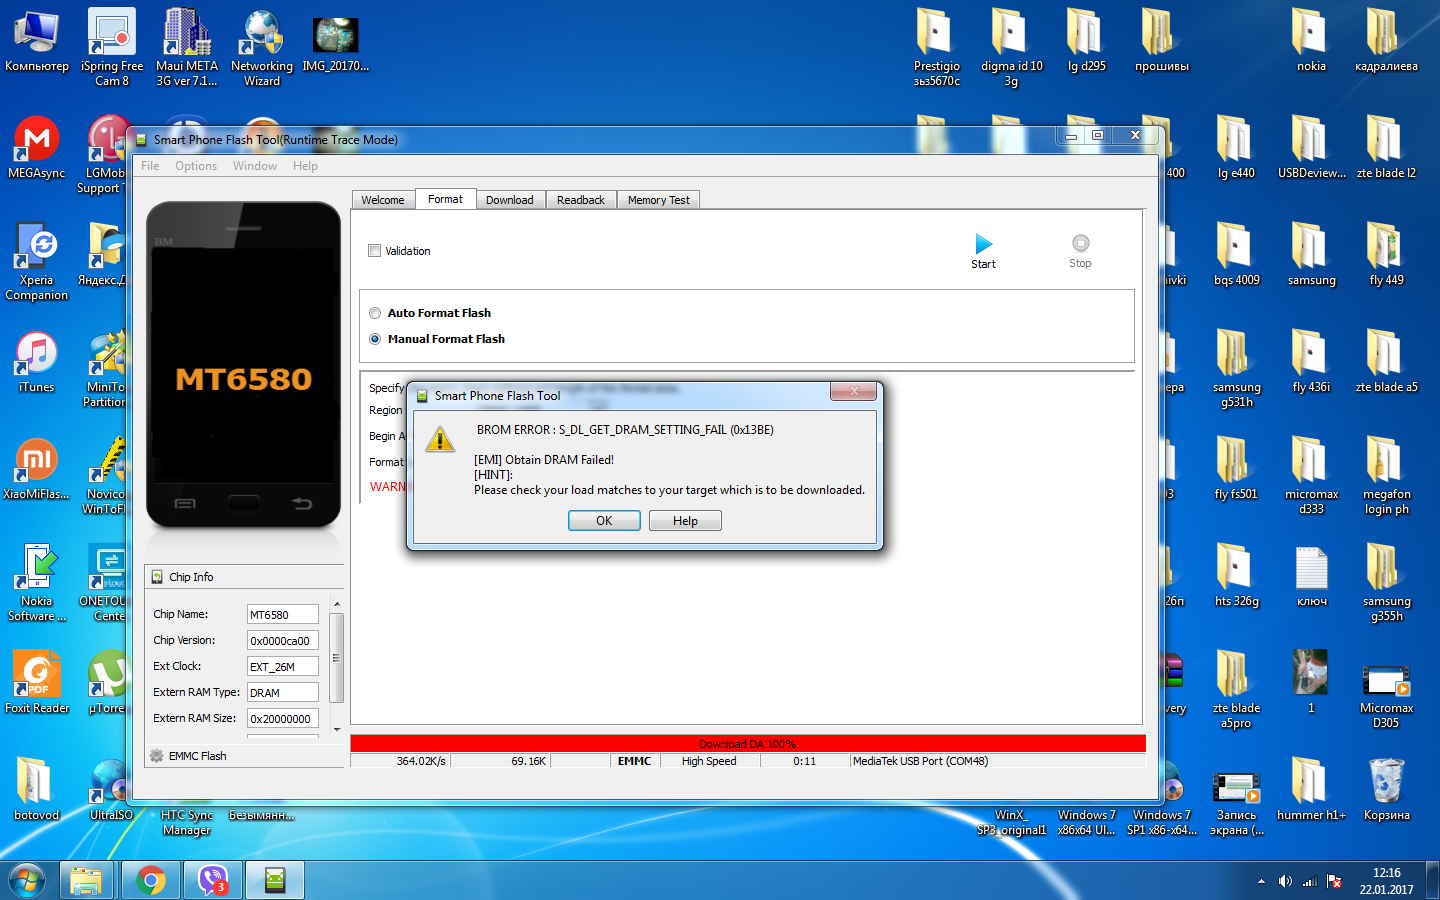Click the blue Start arrow icon

983,244
